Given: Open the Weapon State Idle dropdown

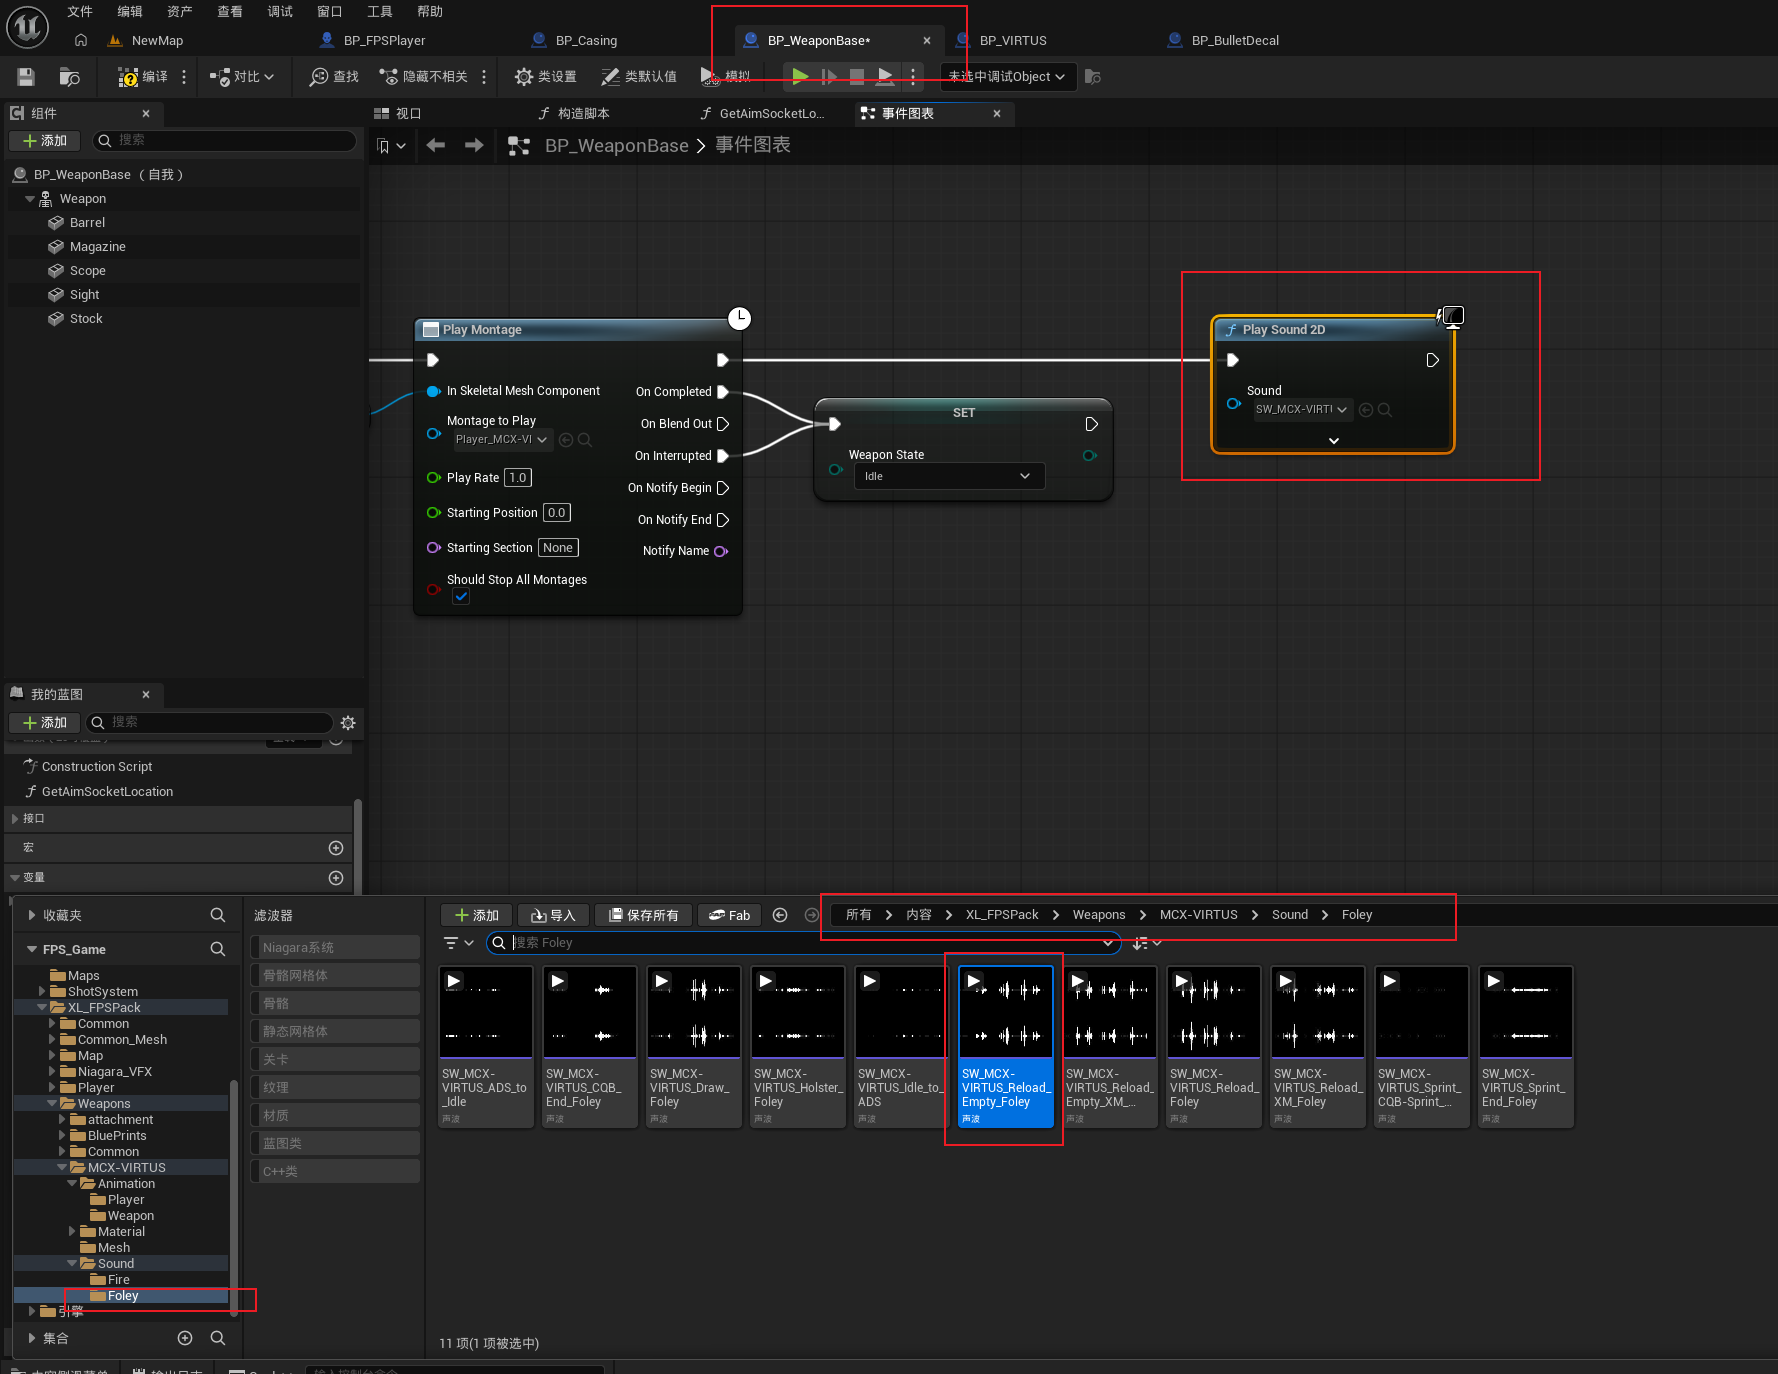Looking at the screenshot, I should [947, 476].
